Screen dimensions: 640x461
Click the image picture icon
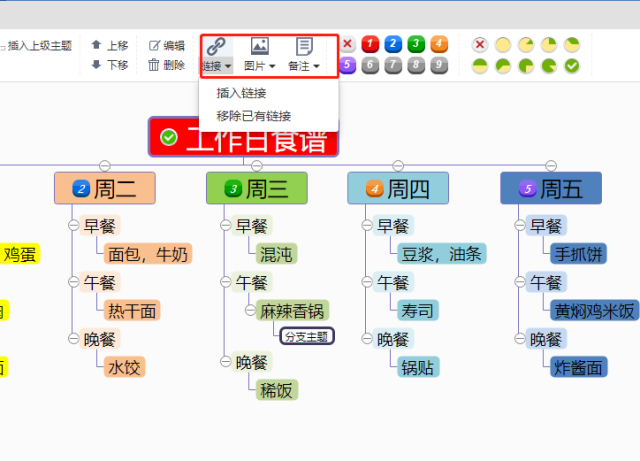click(x=260, y=46)
